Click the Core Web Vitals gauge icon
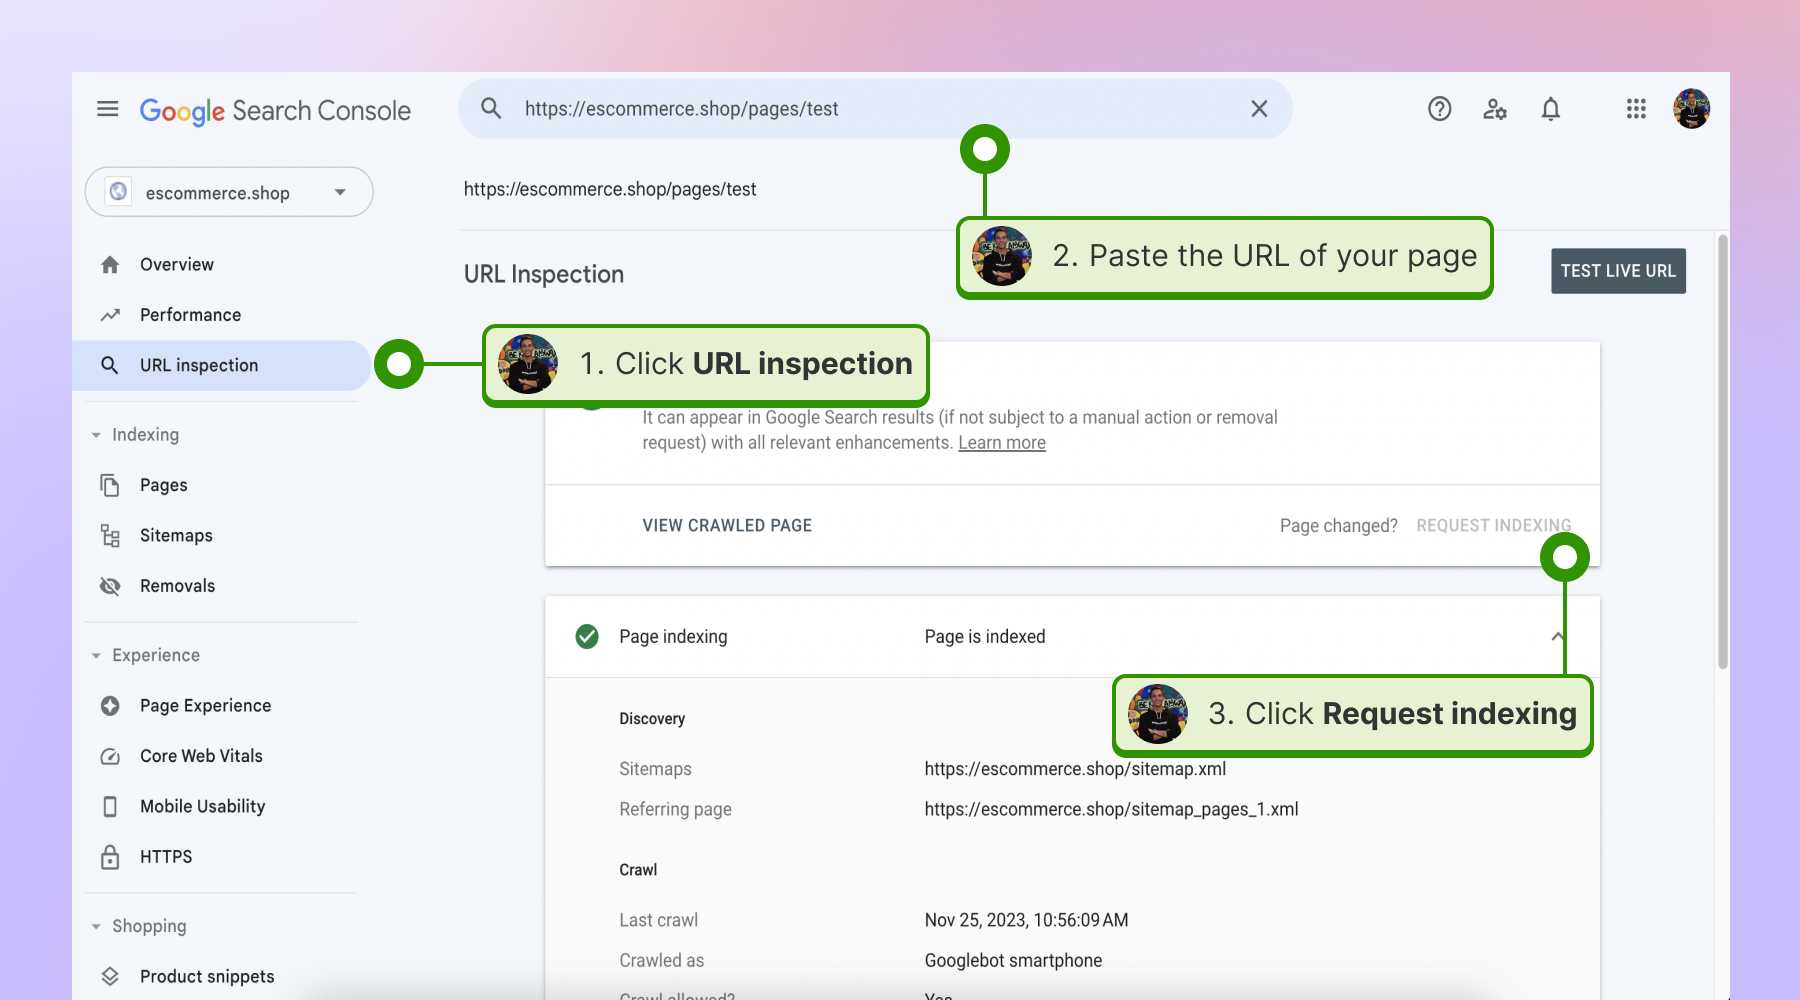This screenshot has height=1000, width=1800. [x=110, y=756]
